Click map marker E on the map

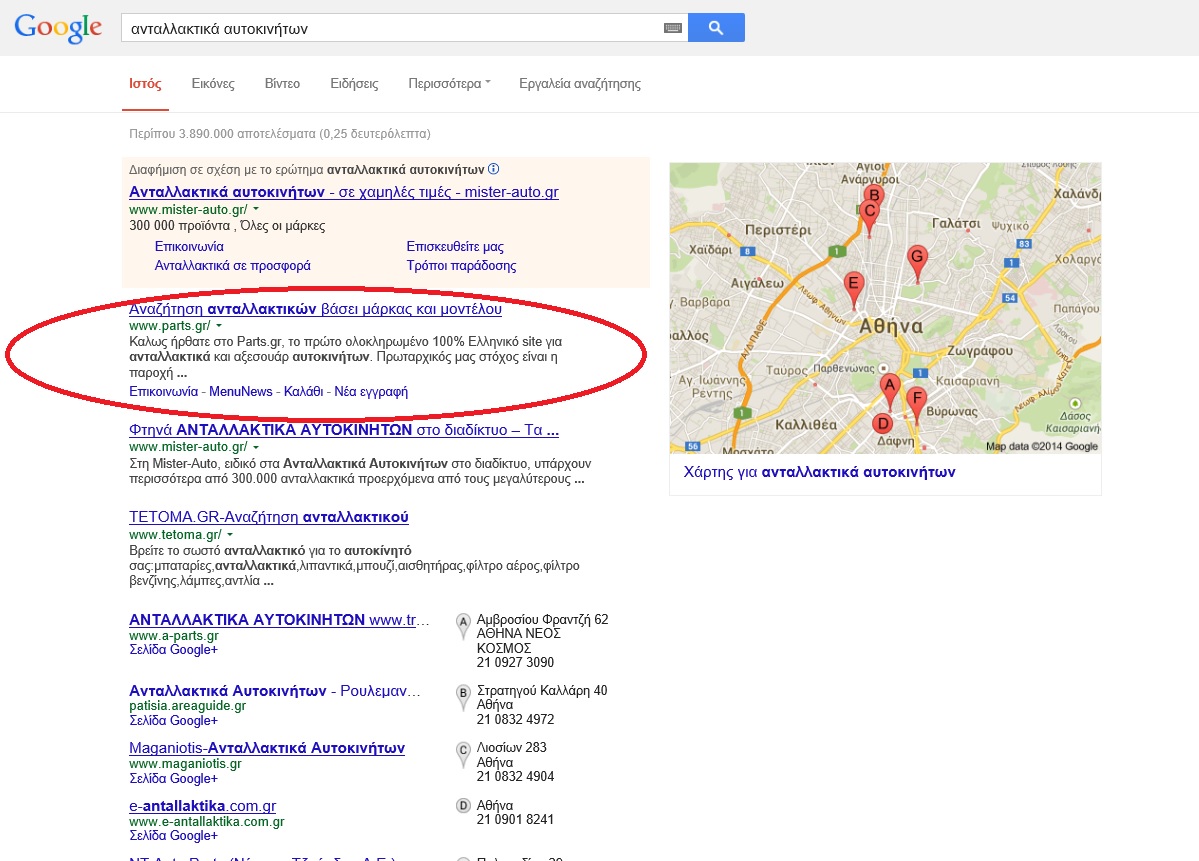point(853,288)
